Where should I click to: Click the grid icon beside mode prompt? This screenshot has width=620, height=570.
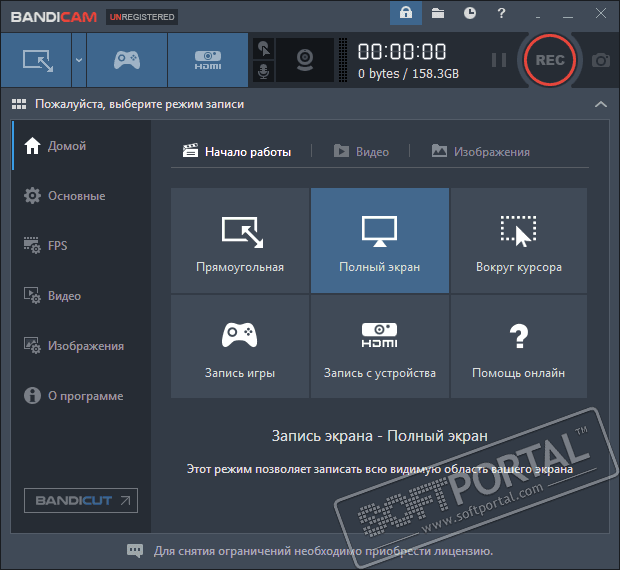point(19,104)
